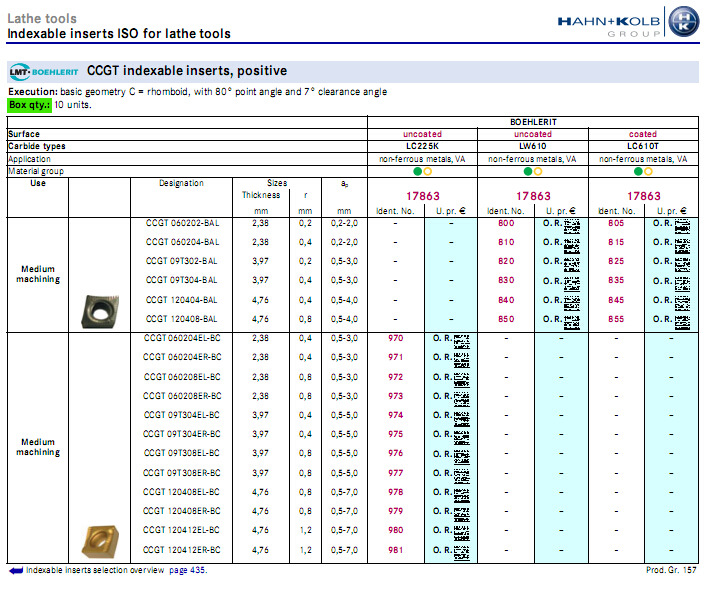The width and height of the screenshot is (716, 593).
Task: Click data matrix code beside ident 975
Action: pos(462,437)
